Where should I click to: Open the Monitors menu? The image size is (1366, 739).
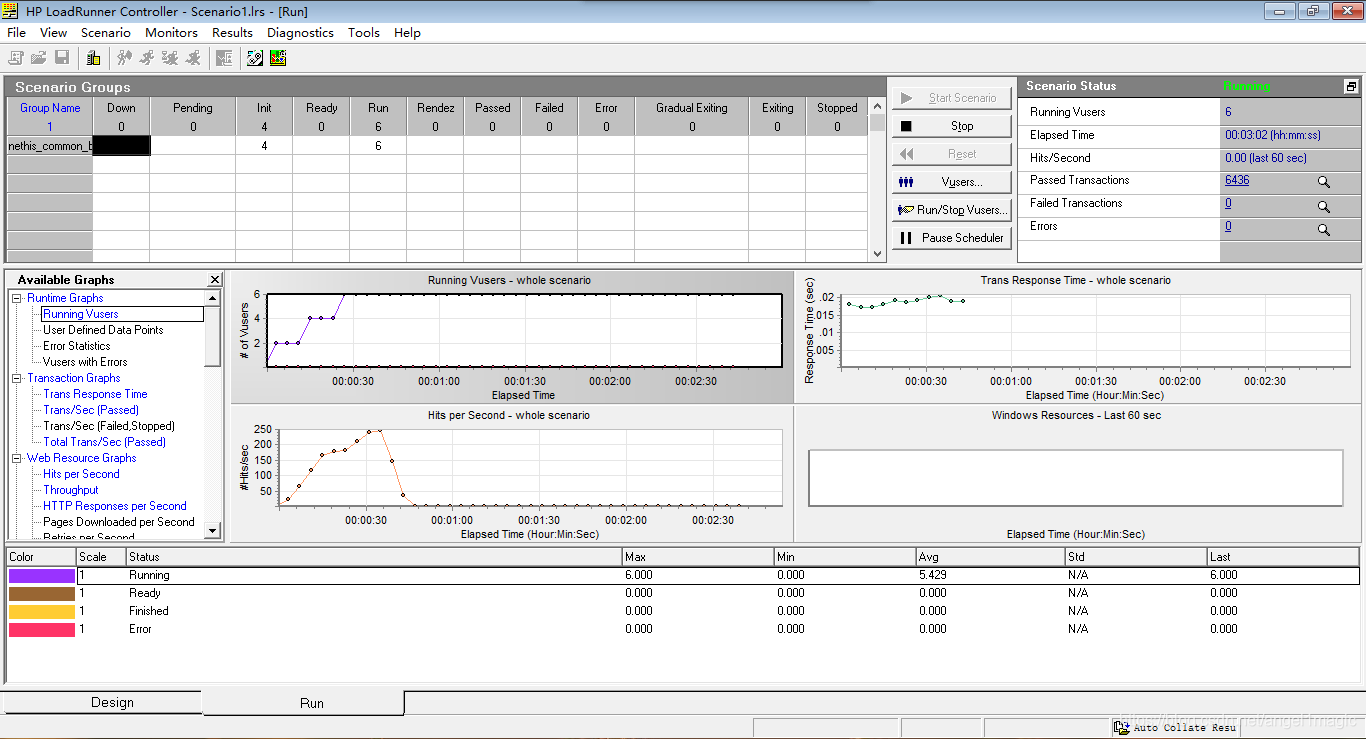(x=172, y=32)
